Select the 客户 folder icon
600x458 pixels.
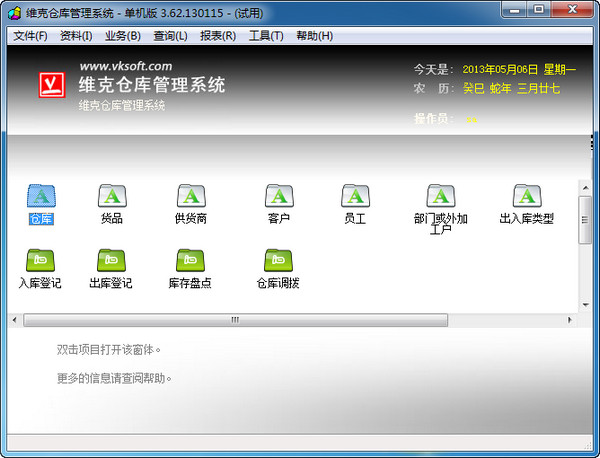[x=279, y=196]
